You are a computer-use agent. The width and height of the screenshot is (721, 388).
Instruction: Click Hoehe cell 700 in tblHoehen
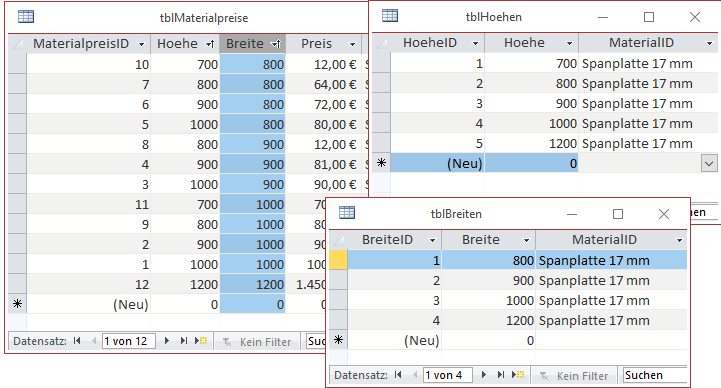tap(531, 63)
